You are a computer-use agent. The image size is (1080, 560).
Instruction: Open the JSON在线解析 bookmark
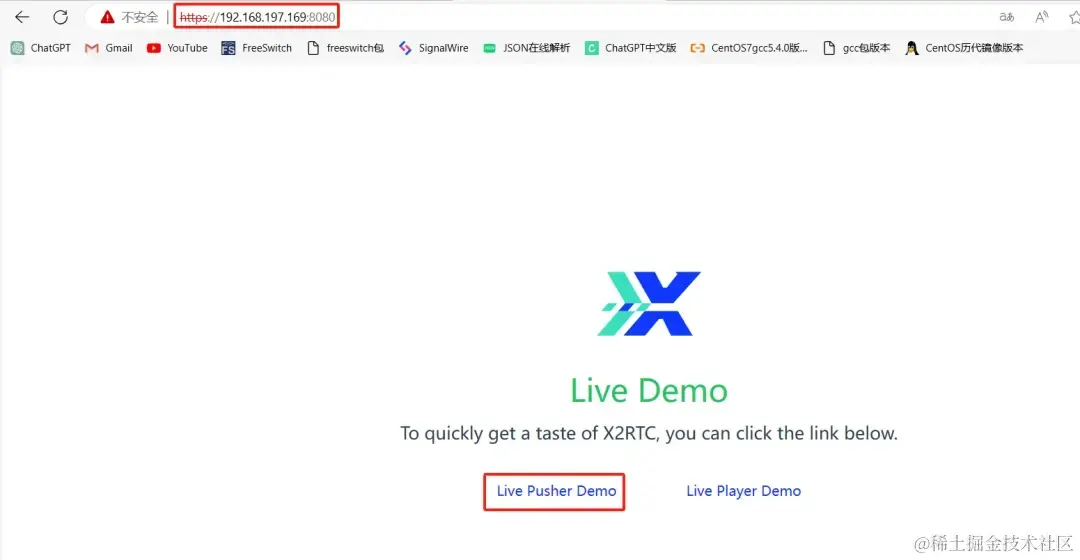pyautogui.click(x=526, y=48)
